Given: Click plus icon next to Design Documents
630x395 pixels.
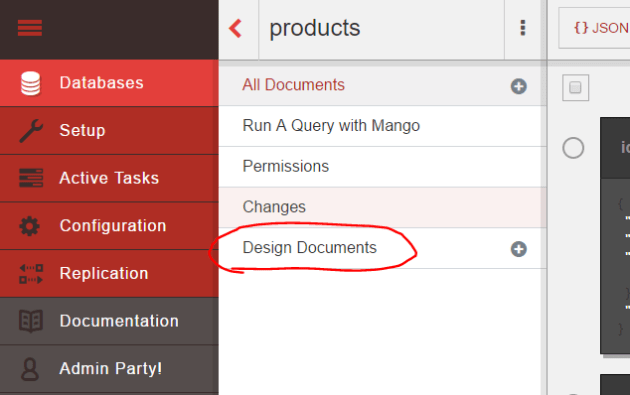Looking at the screenshot, I should click(519, 249).
